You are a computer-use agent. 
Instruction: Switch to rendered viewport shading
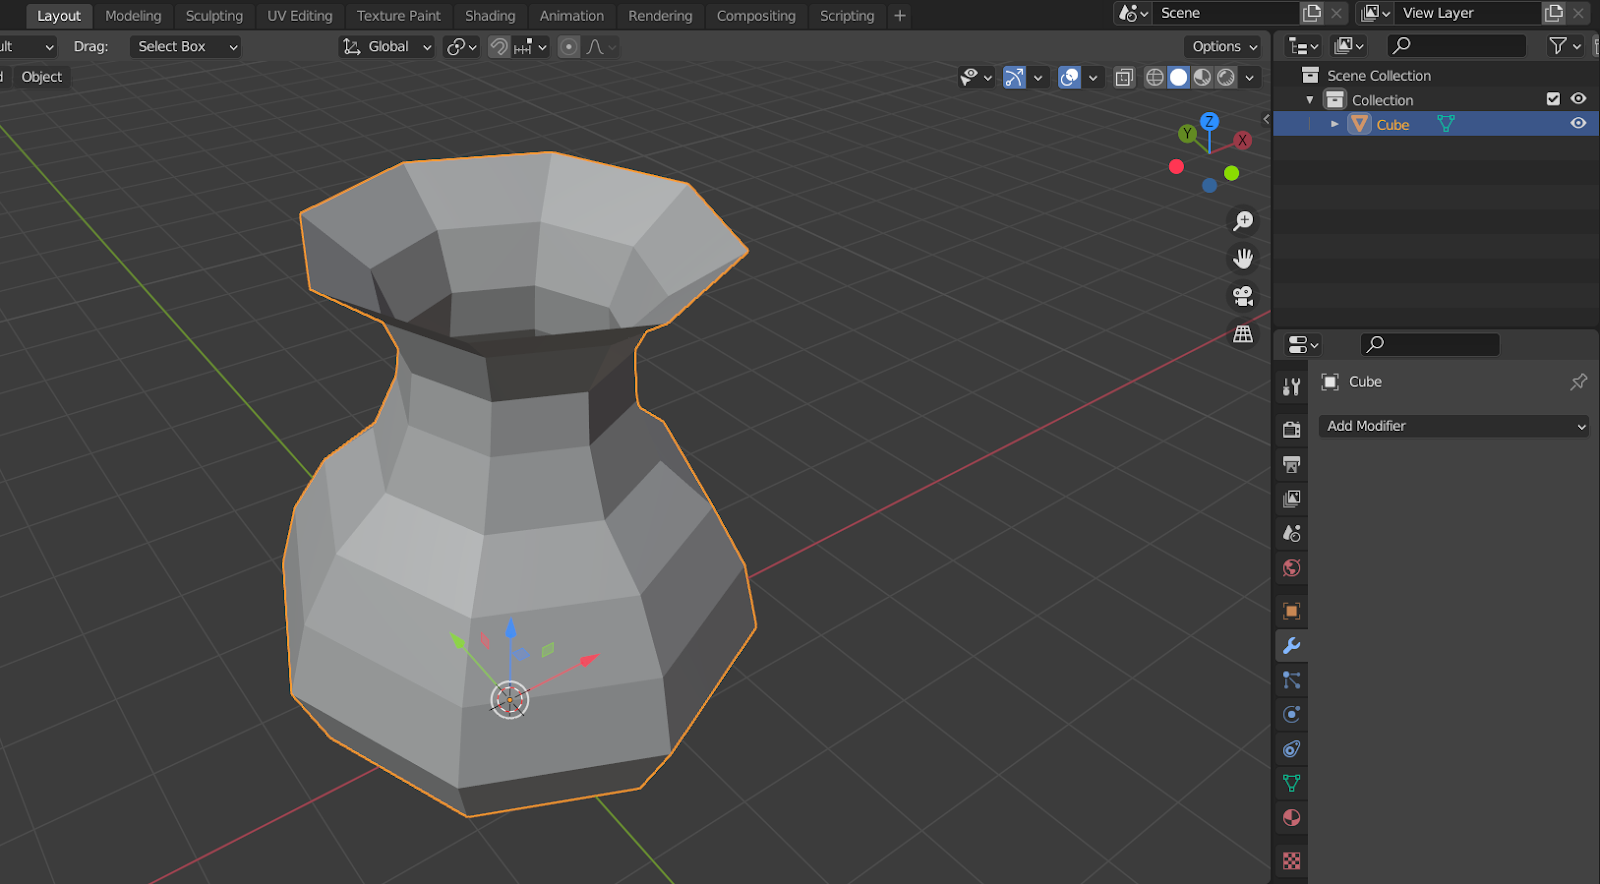[x=1226, y=77]
